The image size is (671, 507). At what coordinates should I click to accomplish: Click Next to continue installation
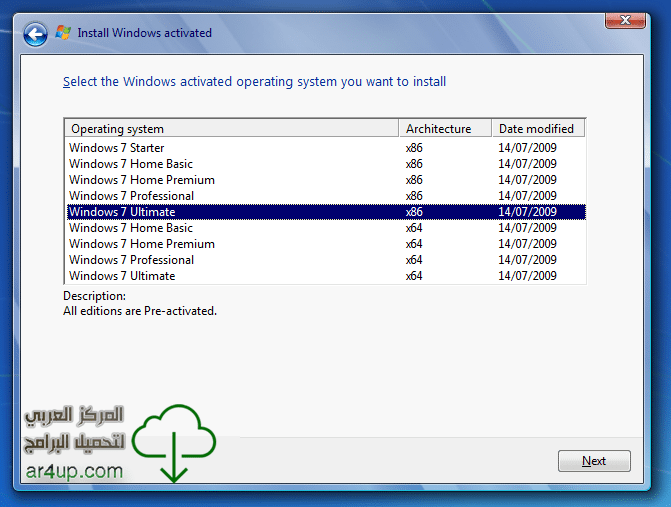click(594, 461)
